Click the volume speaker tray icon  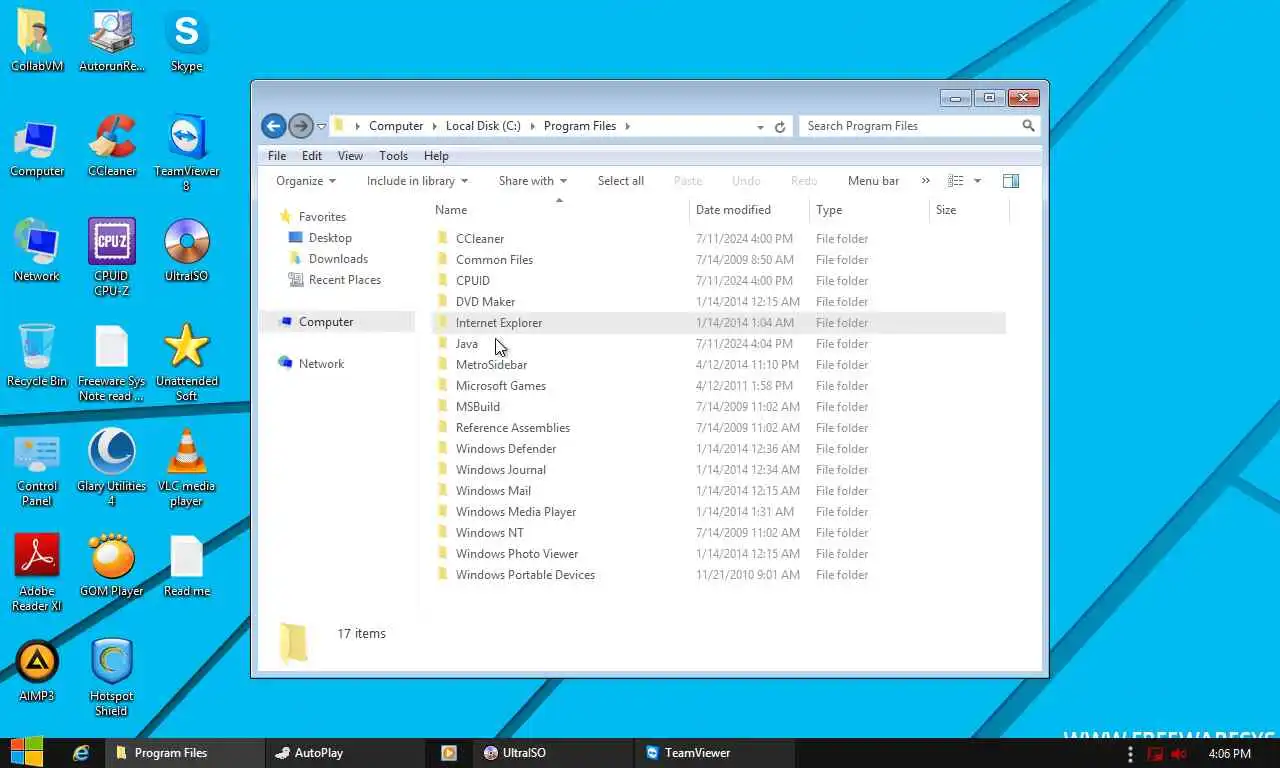pyautogui.click(x=1179, y=754)
